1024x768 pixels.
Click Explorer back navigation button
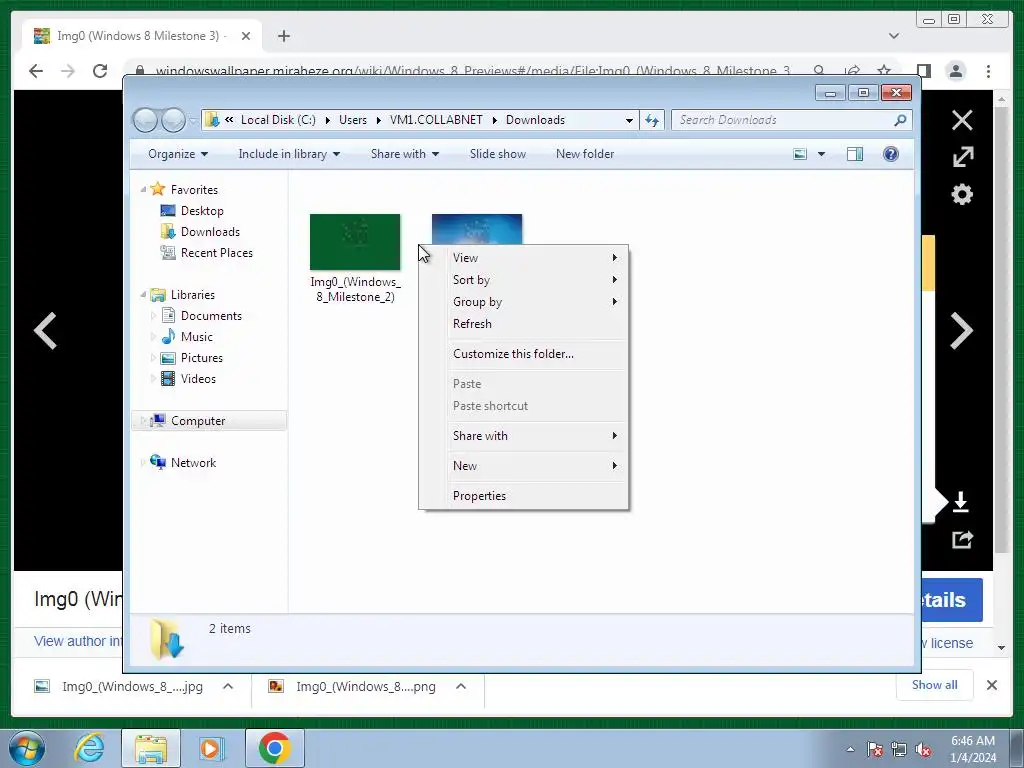pyautogui.click(x=145, y=120)
